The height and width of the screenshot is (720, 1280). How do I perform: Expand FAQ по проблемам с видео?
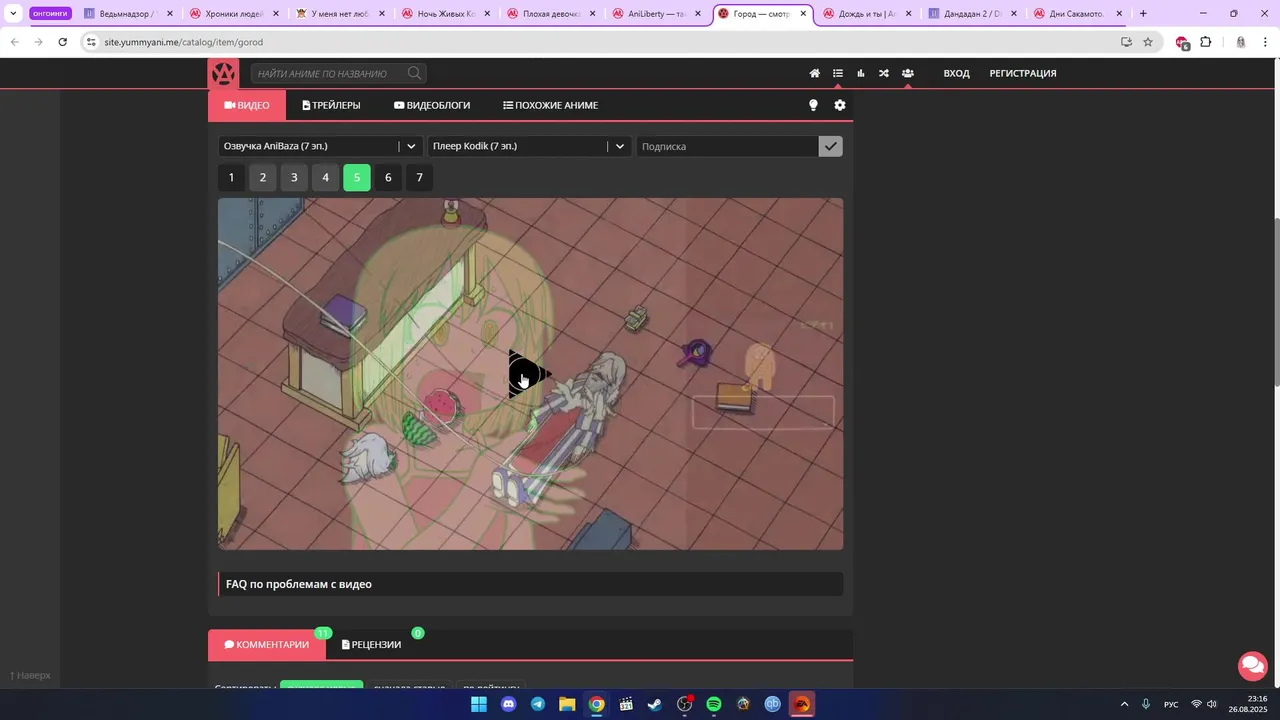point(531,584)
